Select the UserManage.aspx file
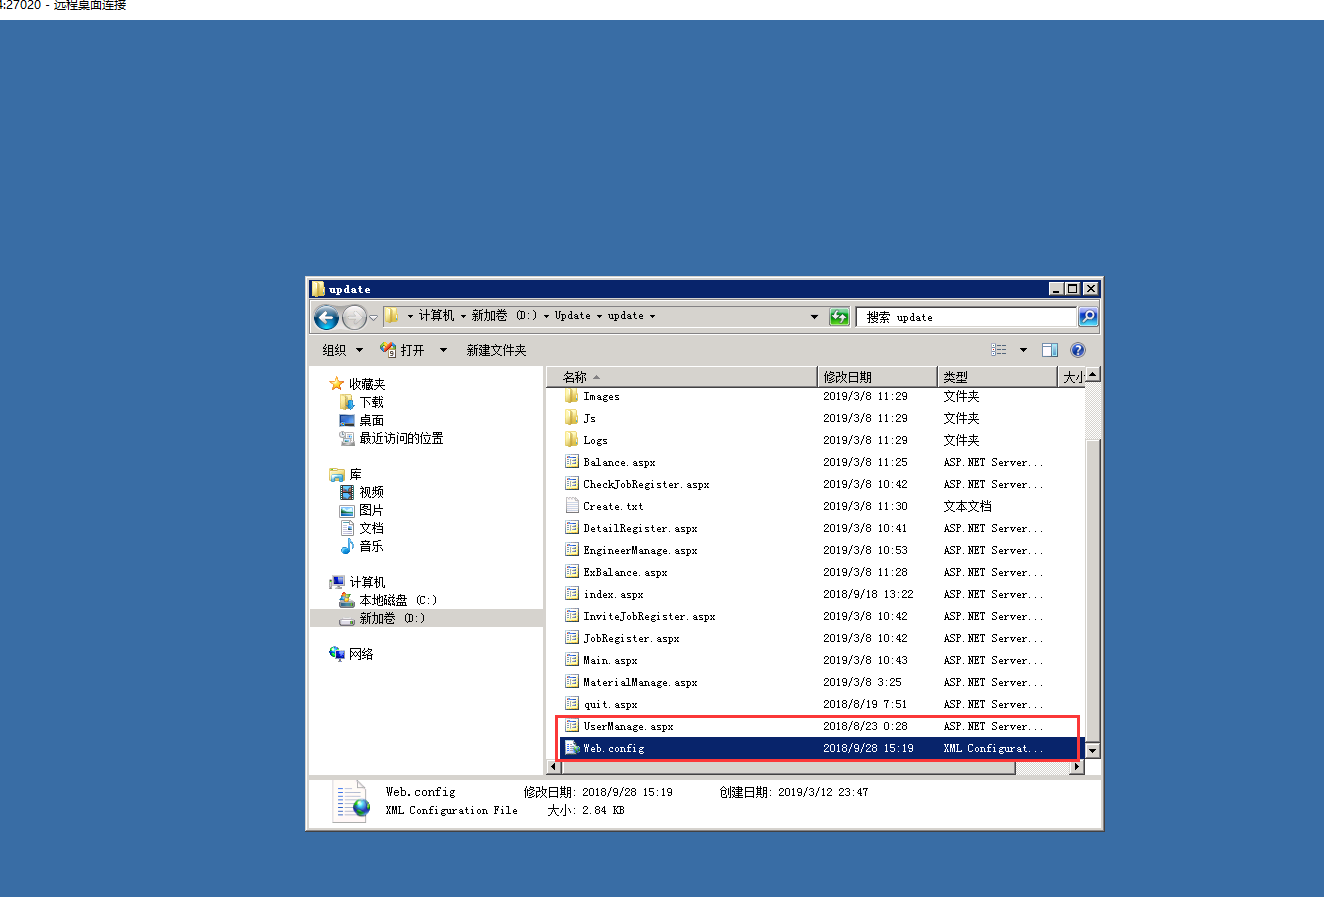The image size is (1324, 897). coord(628,727)
